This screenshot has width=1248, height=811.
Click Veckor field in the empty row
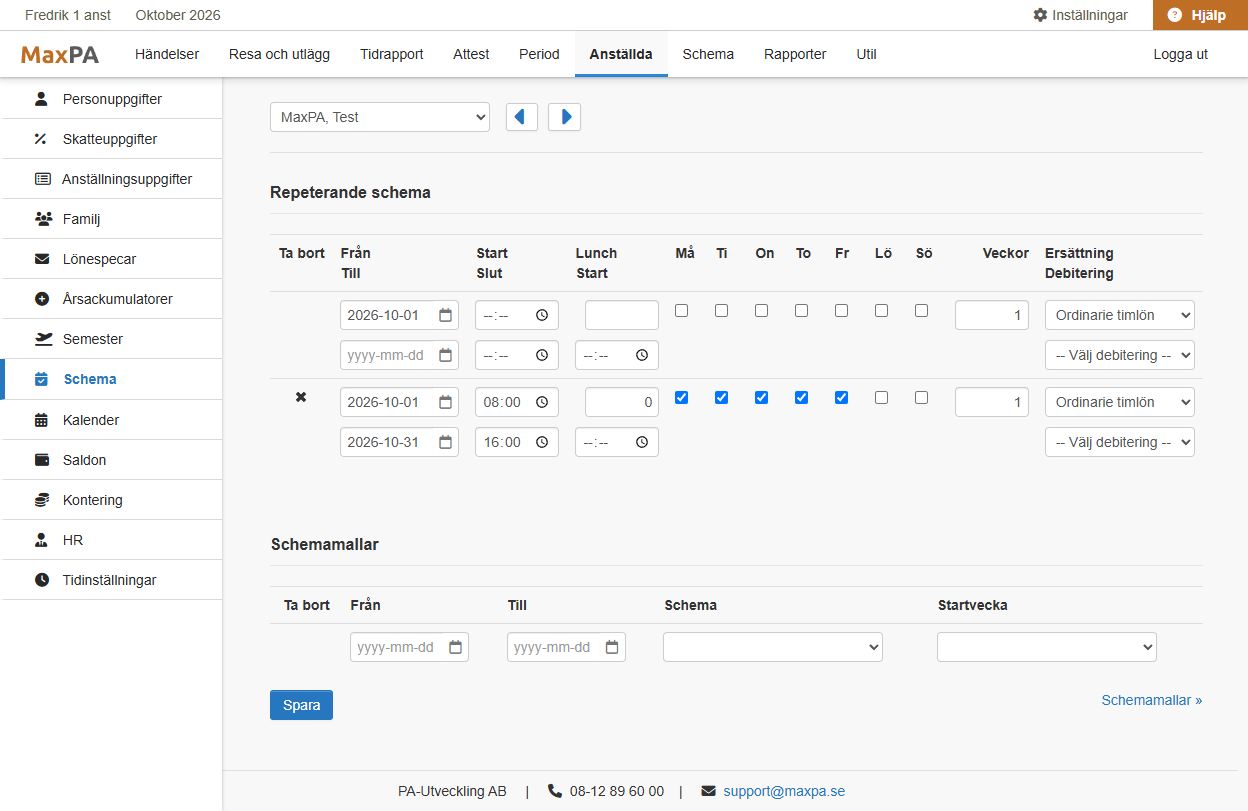992,315
